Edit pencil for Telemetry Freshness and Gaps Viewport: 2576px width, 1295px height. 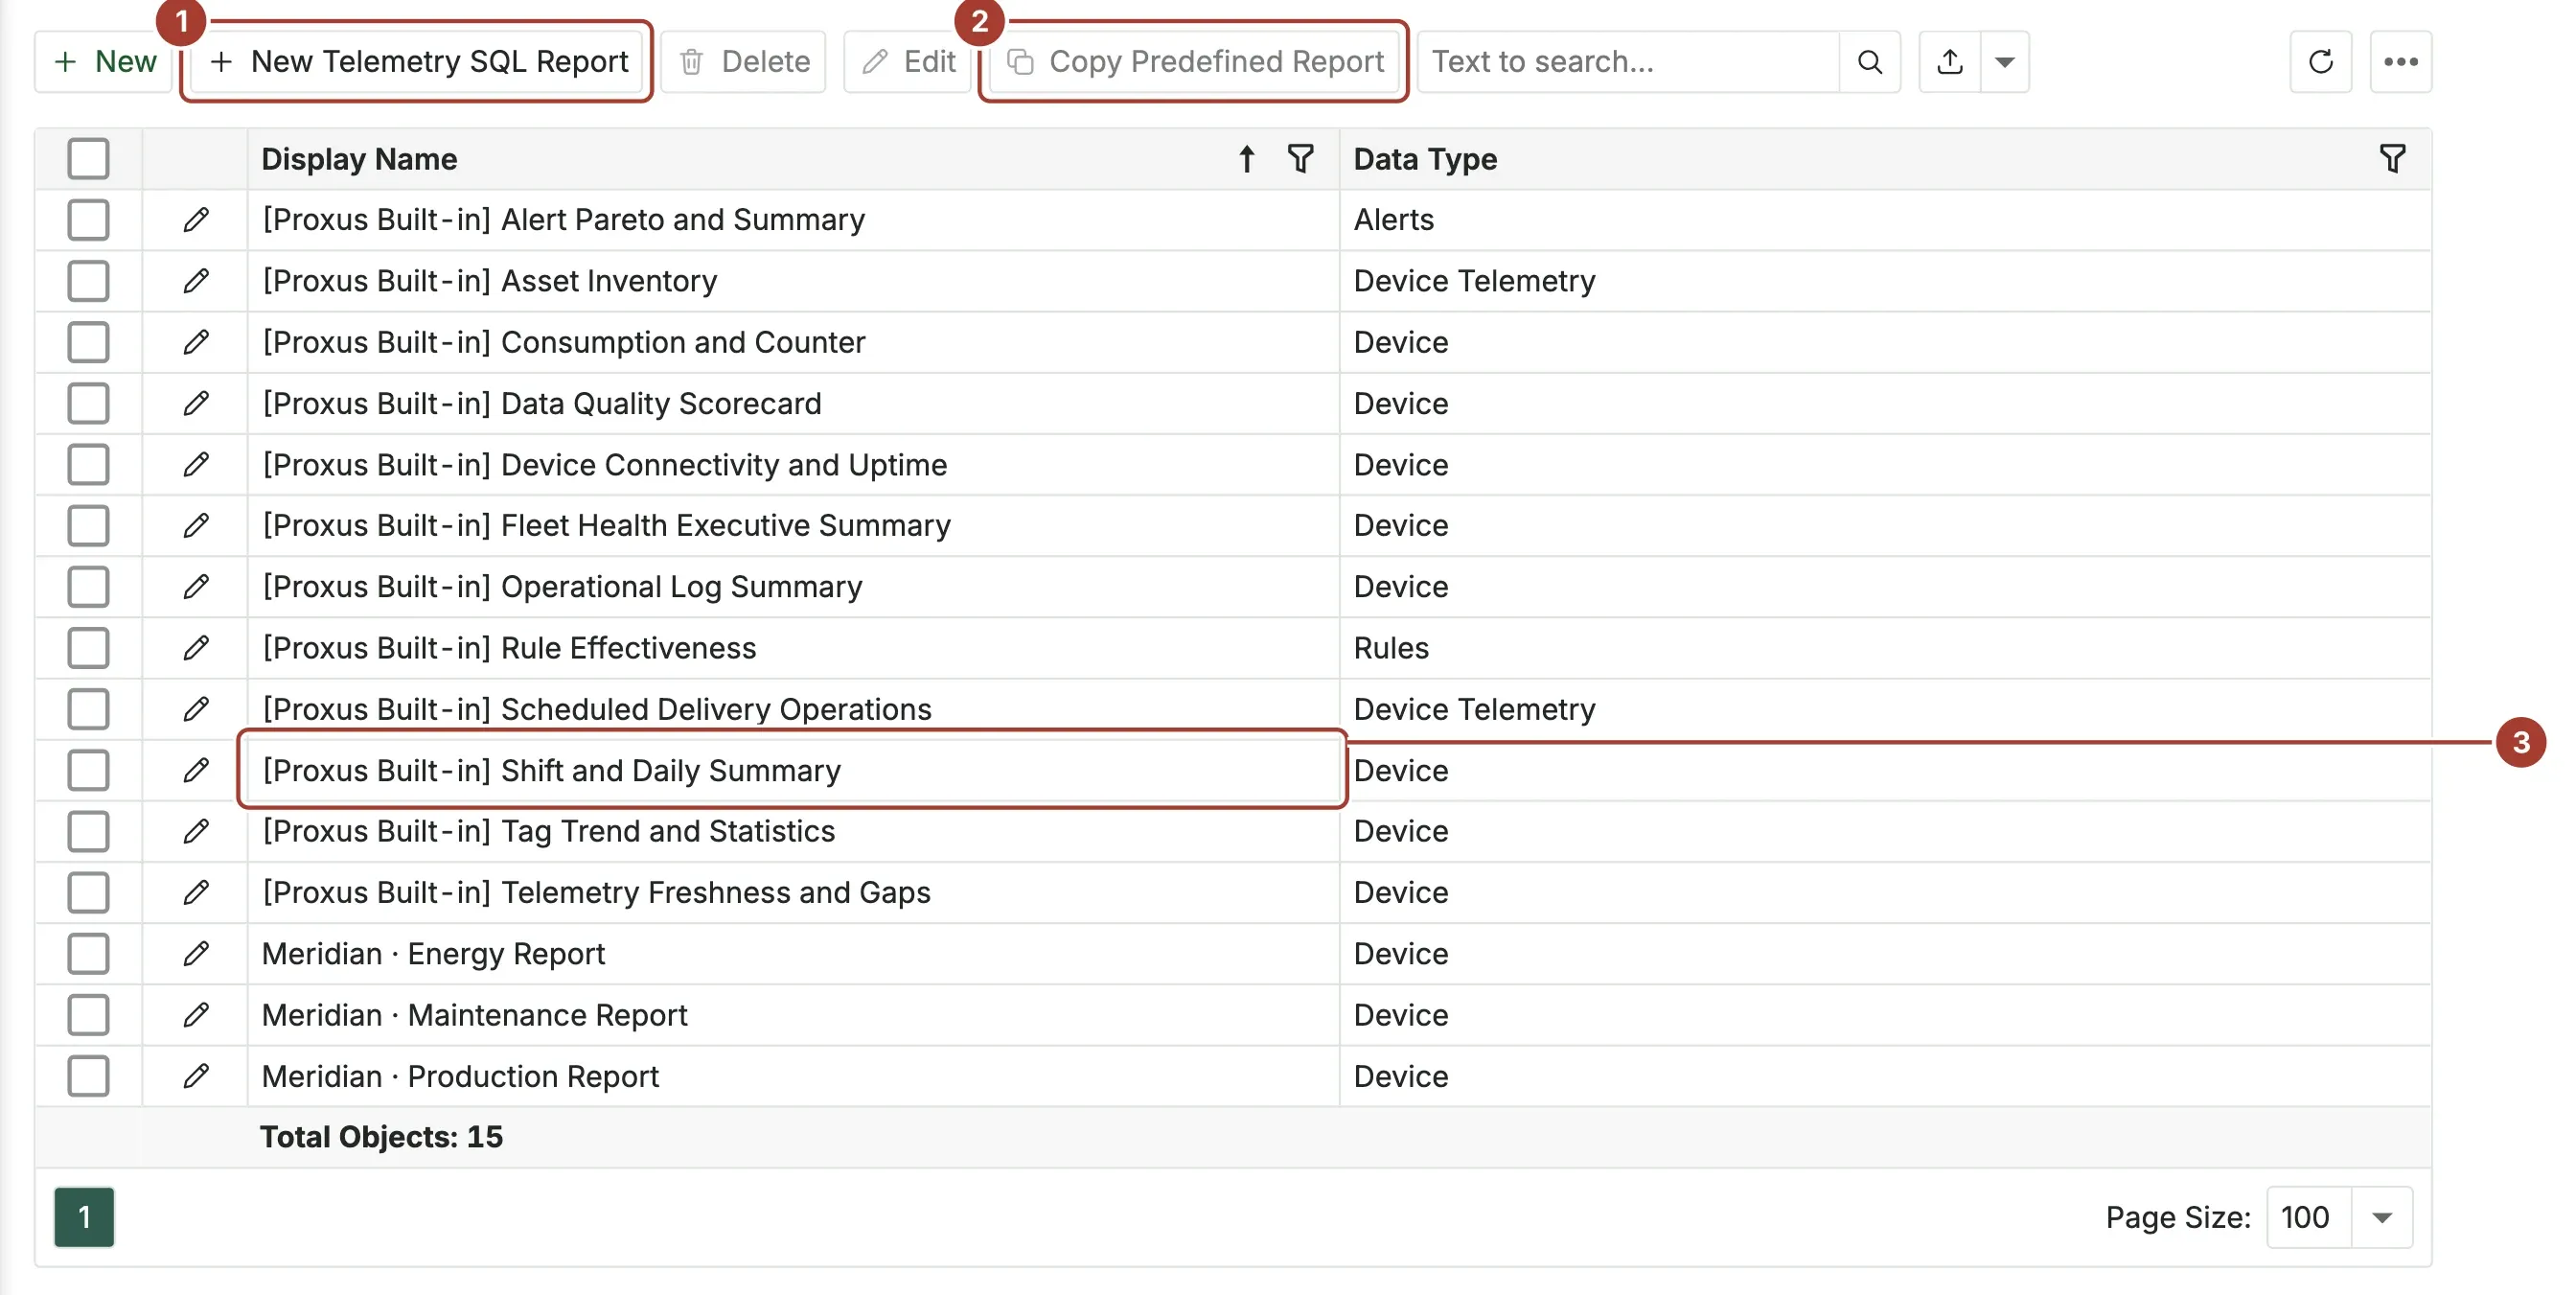click(196, 893)
